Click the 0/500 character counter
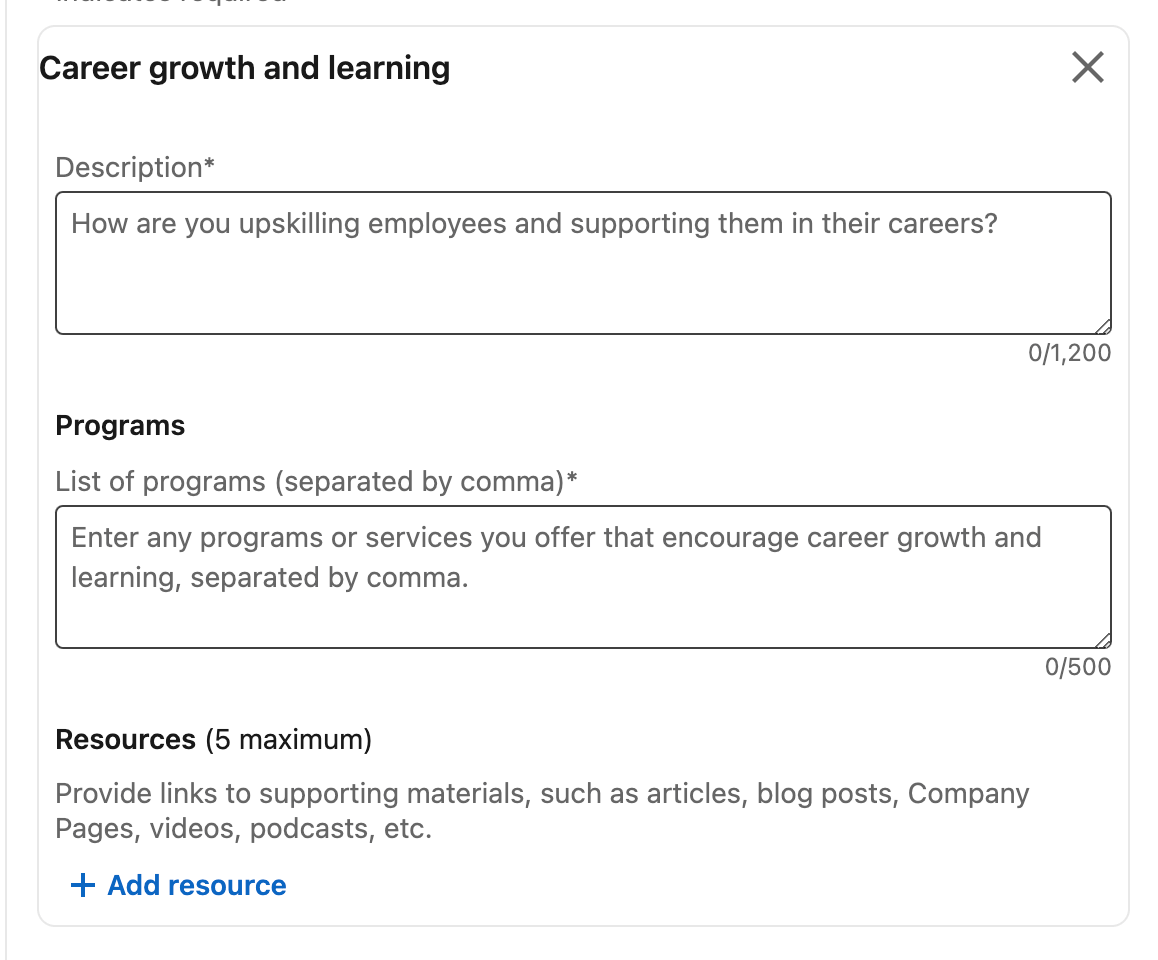Viewport: 1158px width, 960px height. point(1078,667)
